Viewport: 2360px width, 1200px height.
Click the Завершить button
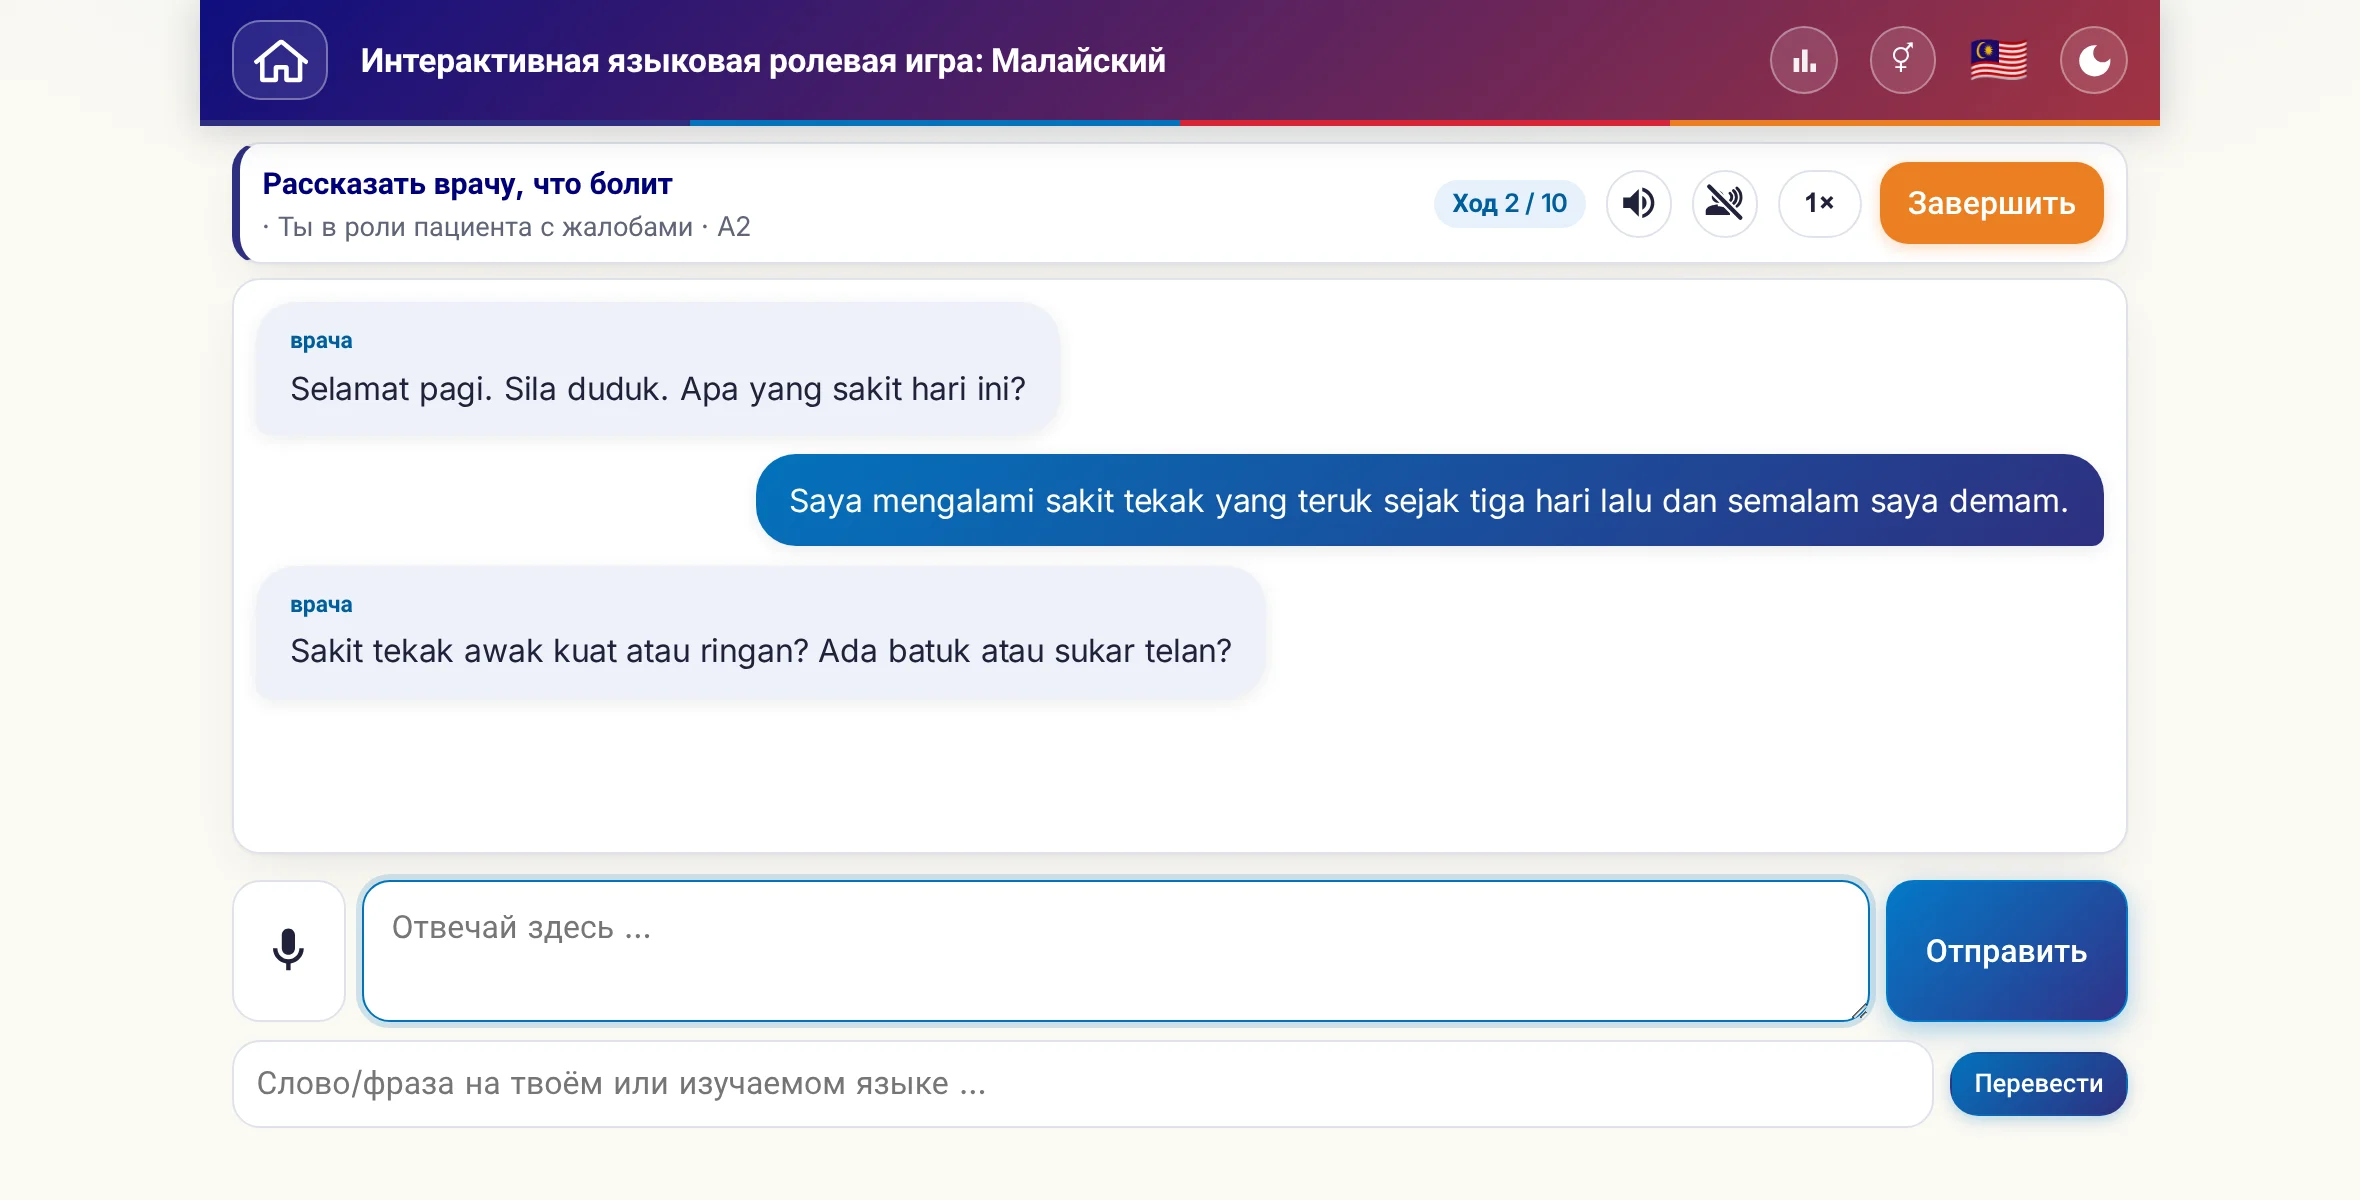pyautogui.click(x=1991, y=203)
